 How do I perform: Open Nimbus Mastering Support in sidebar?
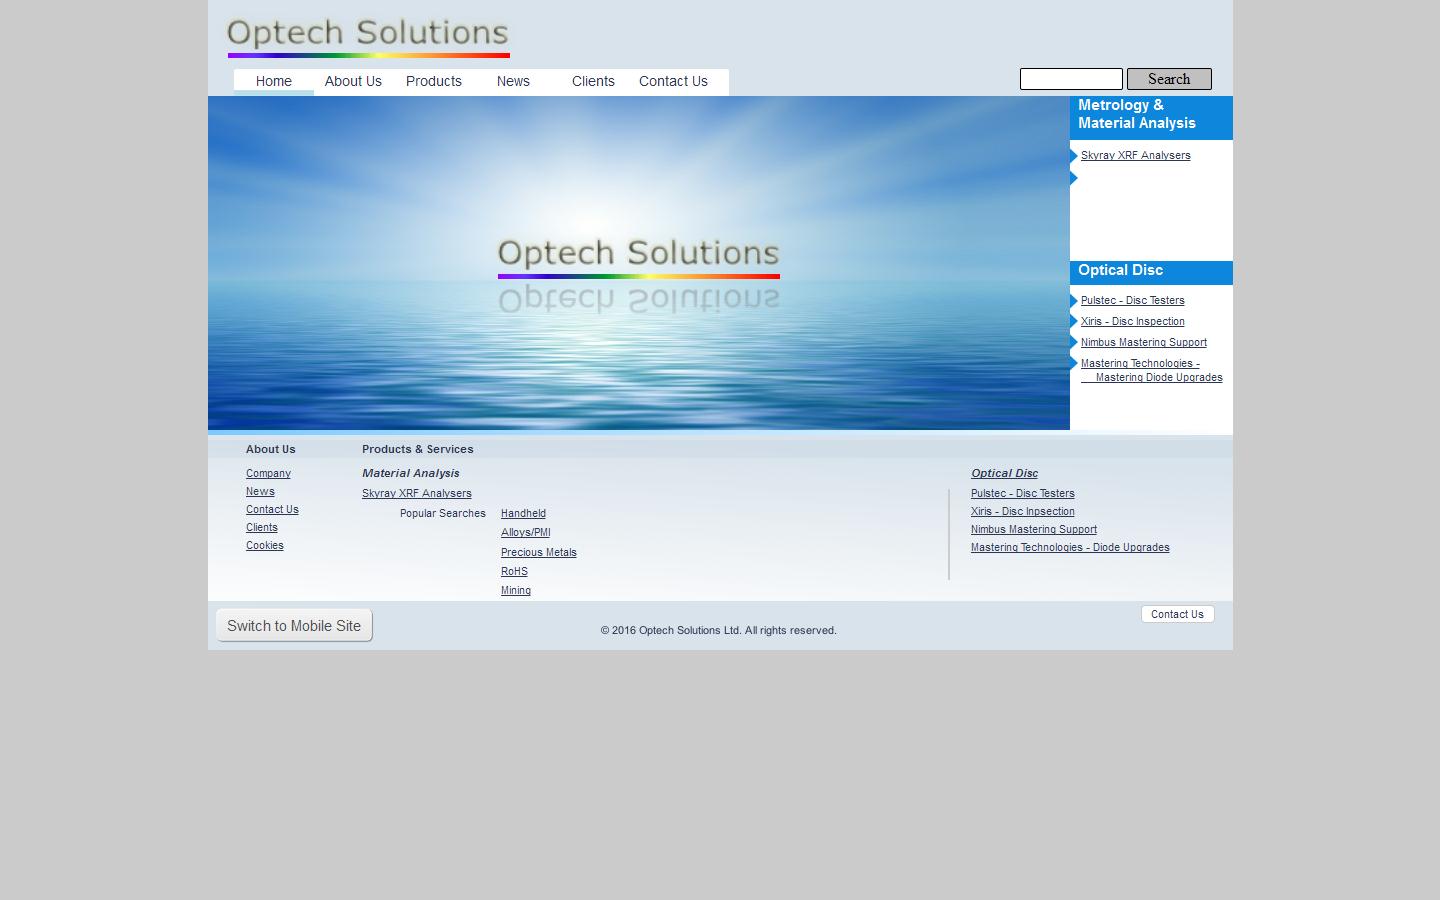(1143, 343)
